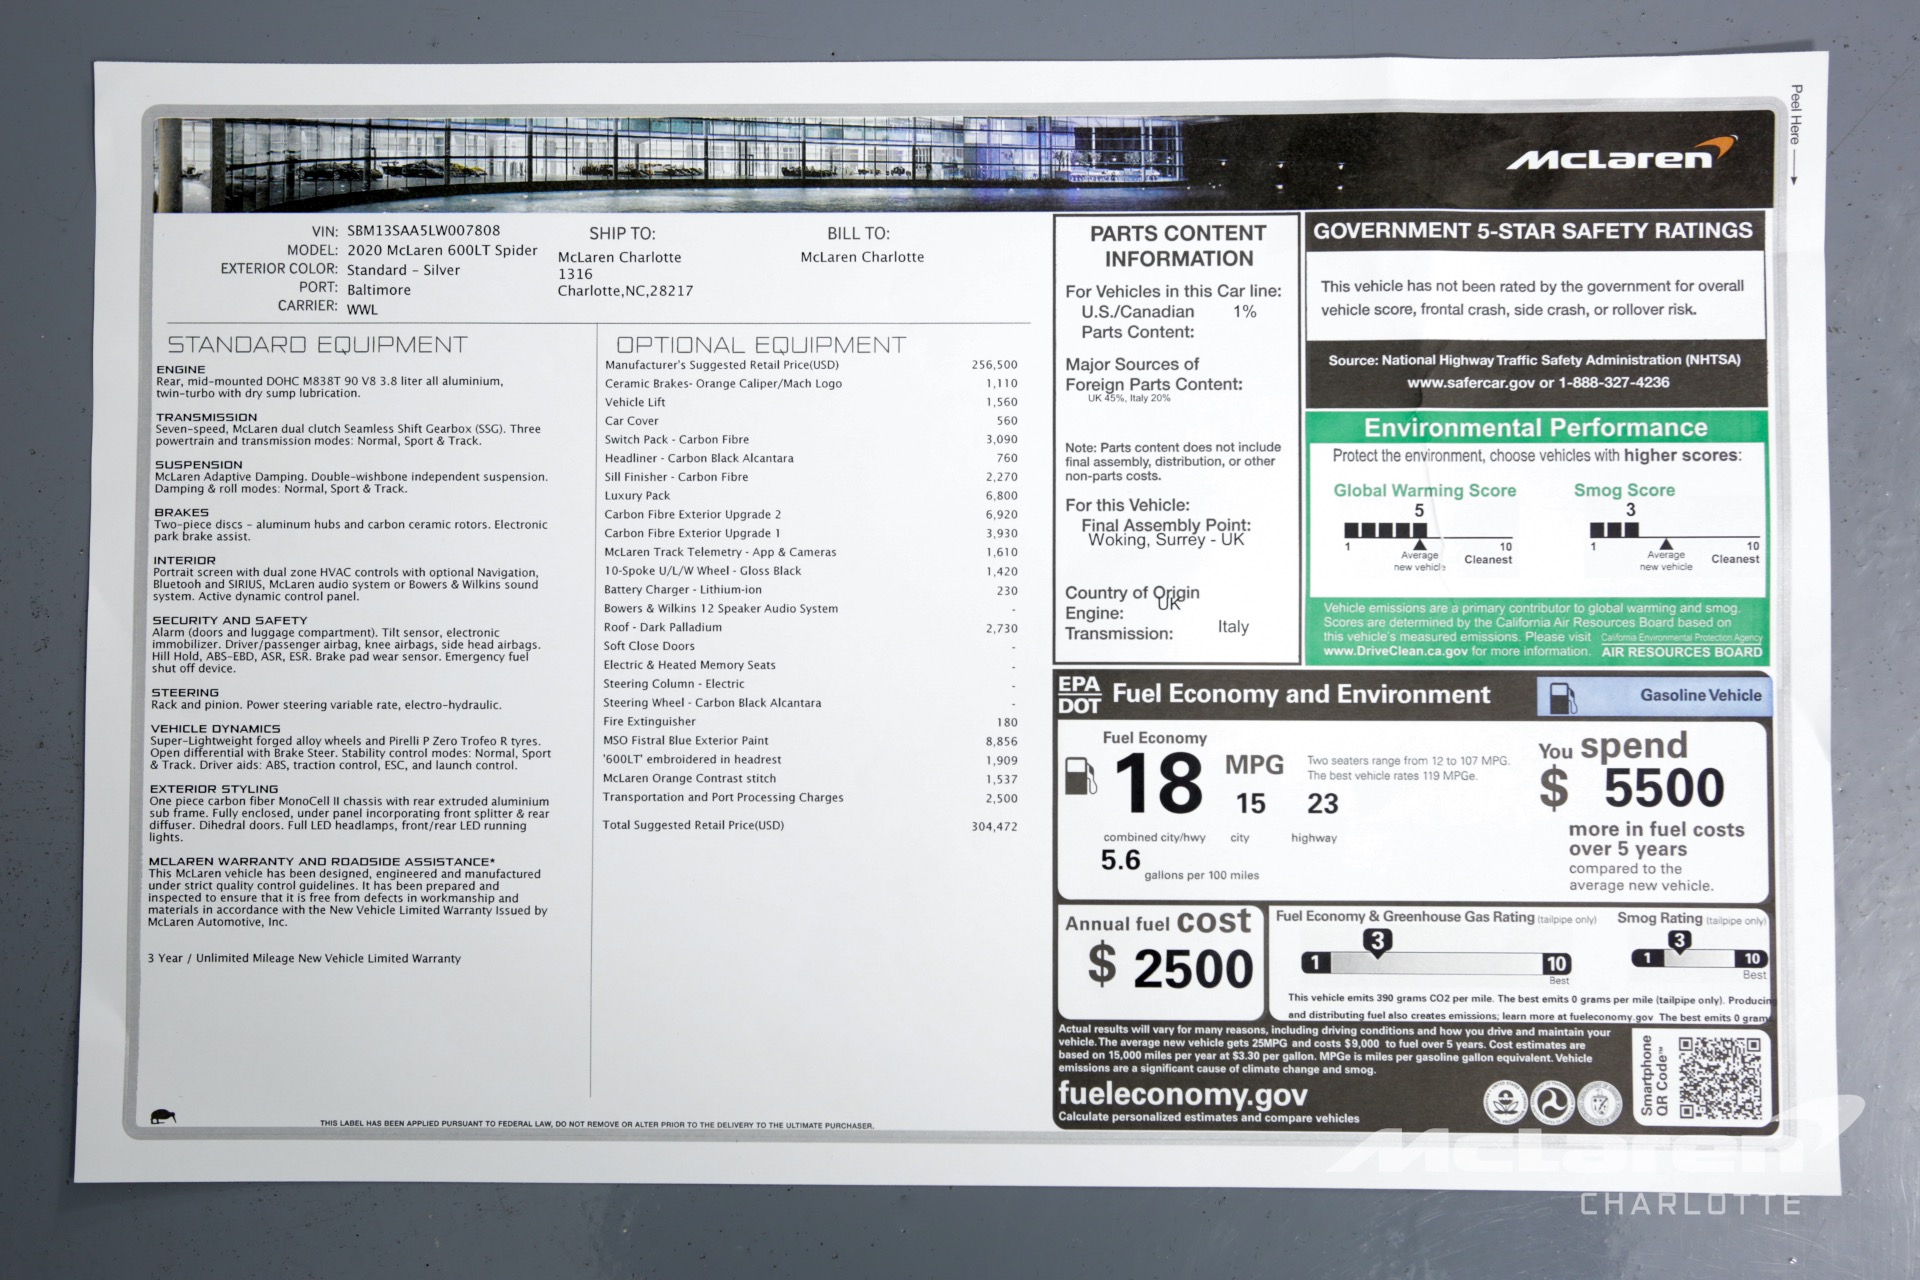Select Headliner - Carbon Black Alcantara row
The height and width of the screenshot is (1280, 1920).
point(811,458)
